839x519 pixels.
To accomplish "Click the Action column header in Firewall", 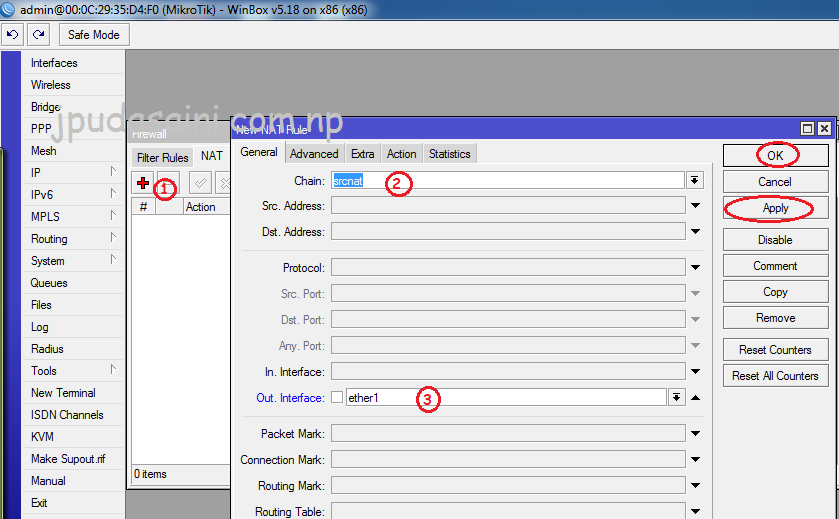I will click(x=207, y=207).
